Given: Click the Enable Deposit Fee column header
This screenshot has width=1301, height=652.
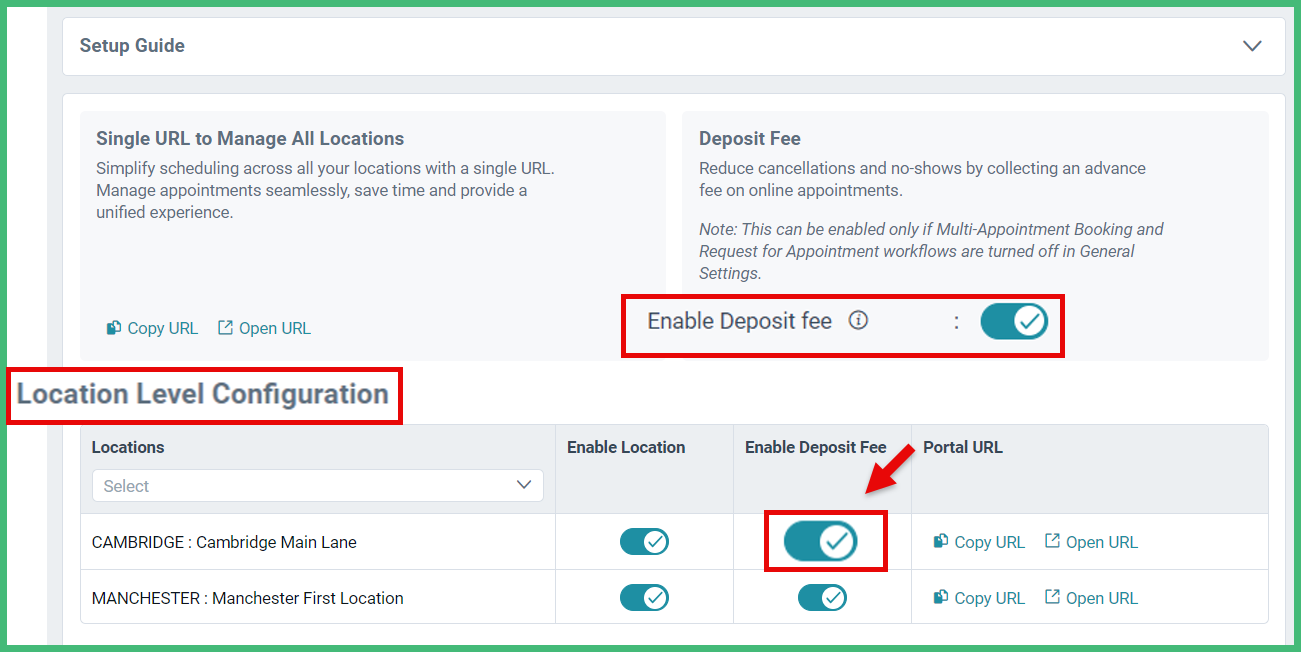Looking at the screenshot, I should (x=815, y=448).
